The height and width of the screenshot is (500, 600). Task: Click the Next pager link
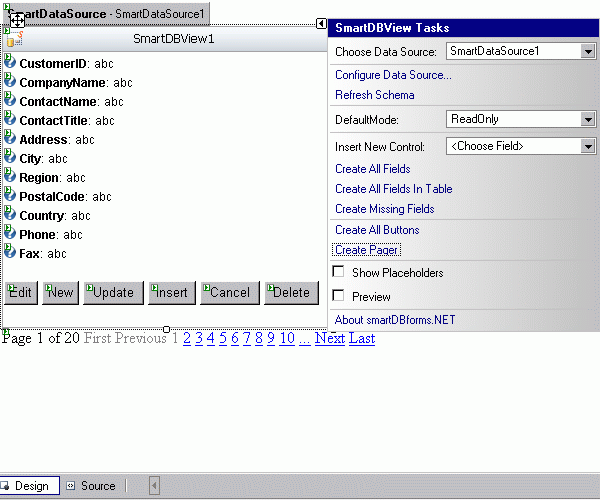coord(330,338)
